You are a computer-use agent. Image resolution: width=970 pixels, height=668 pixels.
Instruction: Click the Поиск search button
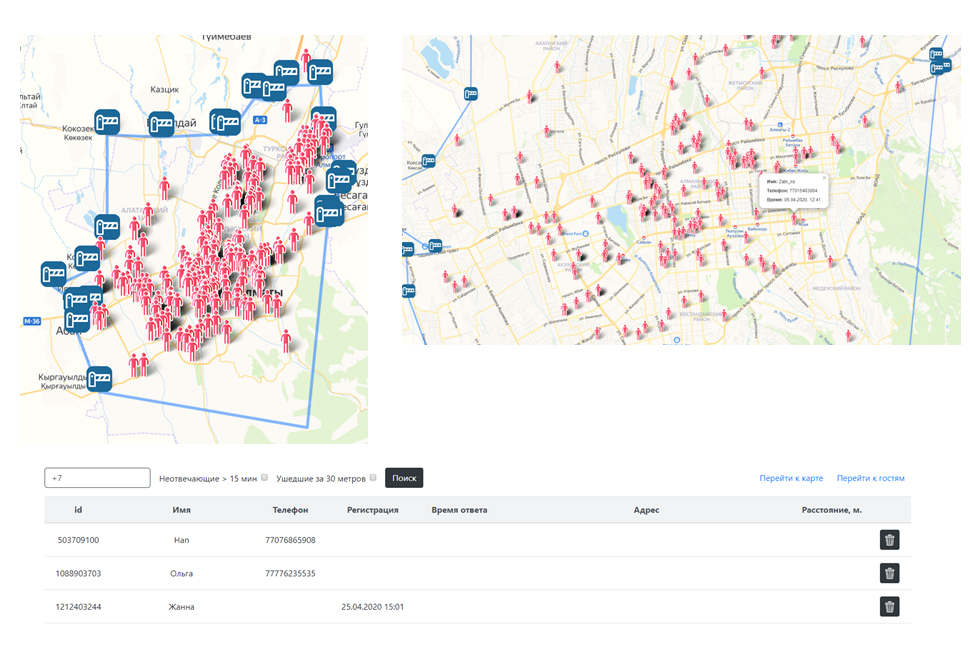pyautogui.click(x=404, y=477)
